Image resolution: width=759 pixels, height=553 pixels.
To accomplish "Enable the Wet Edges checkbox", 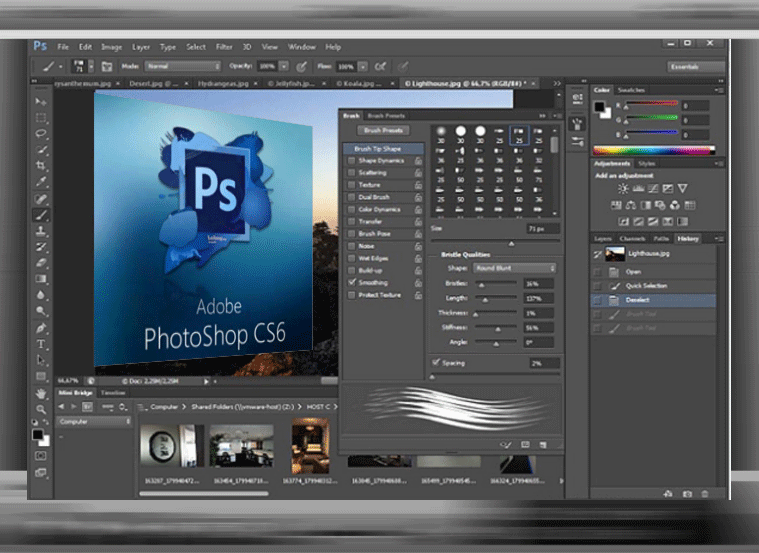I will coord(352,258).
